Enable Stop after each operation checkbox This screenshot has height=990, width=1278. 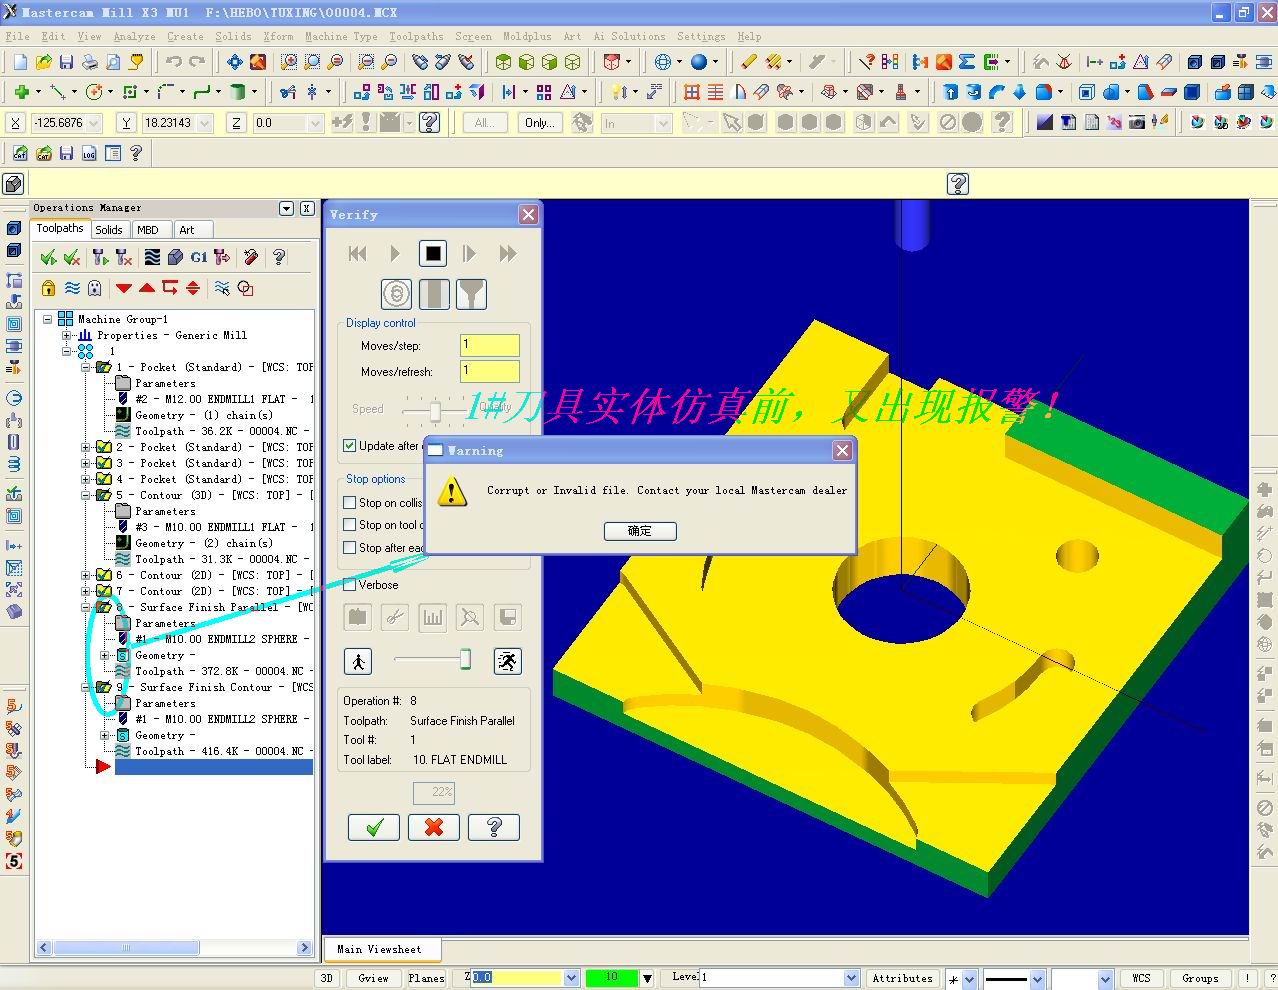[x=350, y=548]
